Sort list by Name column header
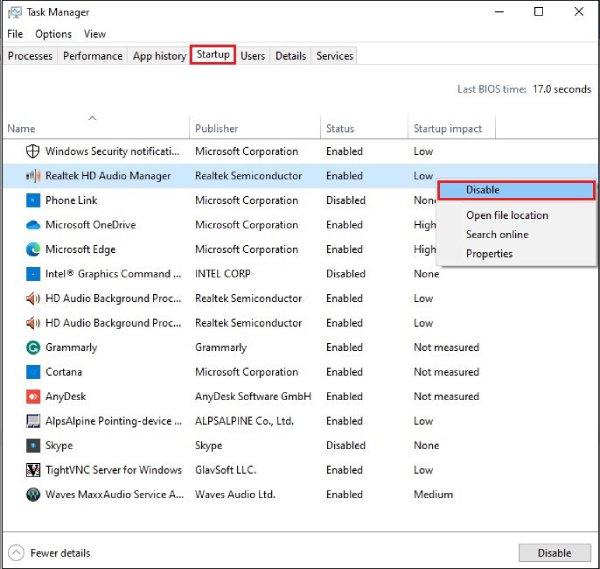This screenshot has height=569, width=600. (x=21, y=129)
